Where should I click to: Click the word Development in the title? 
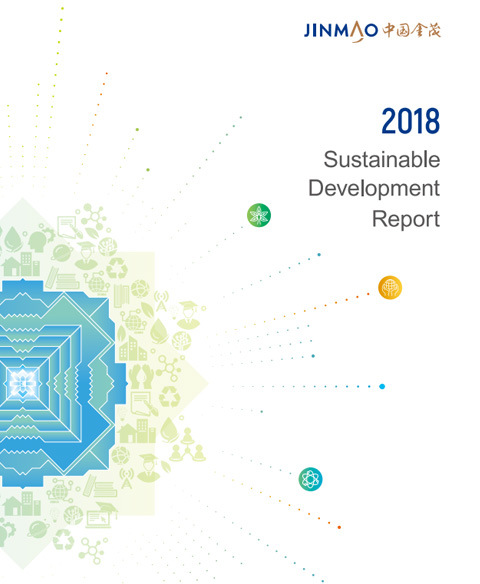click(x=374, y=188)
